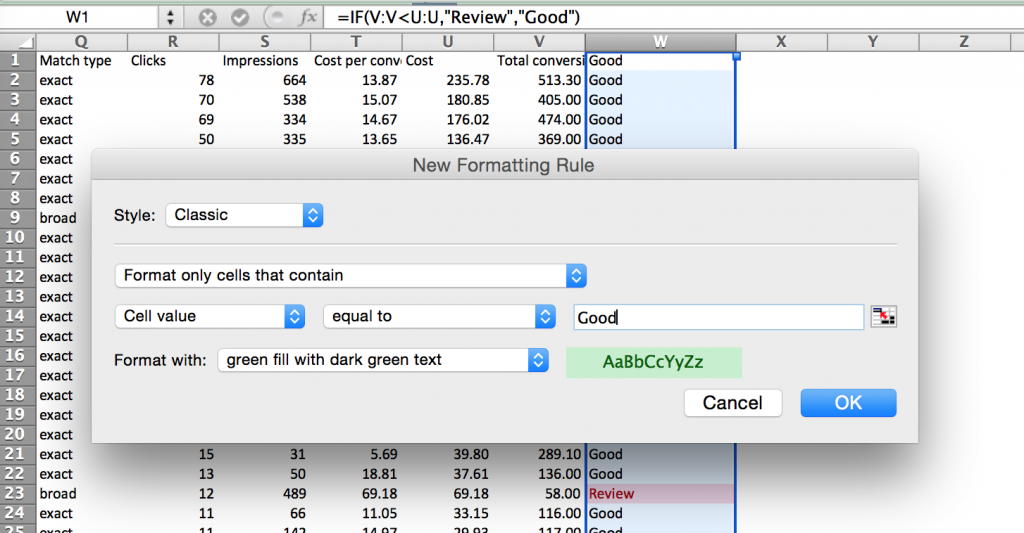Click the red 'Review' cell in row 23
Viewport: 1024px width, 533px height.
pyautogui.click(x=660, y=494)
